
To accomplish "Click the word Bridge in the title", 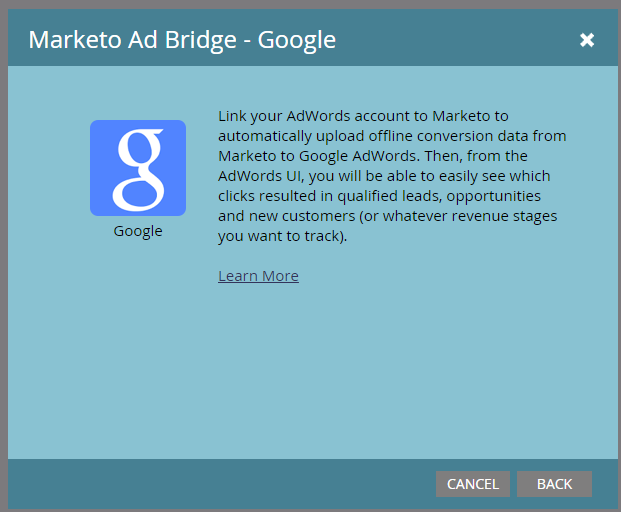I will pyautogui.click(x=200, y=40).
